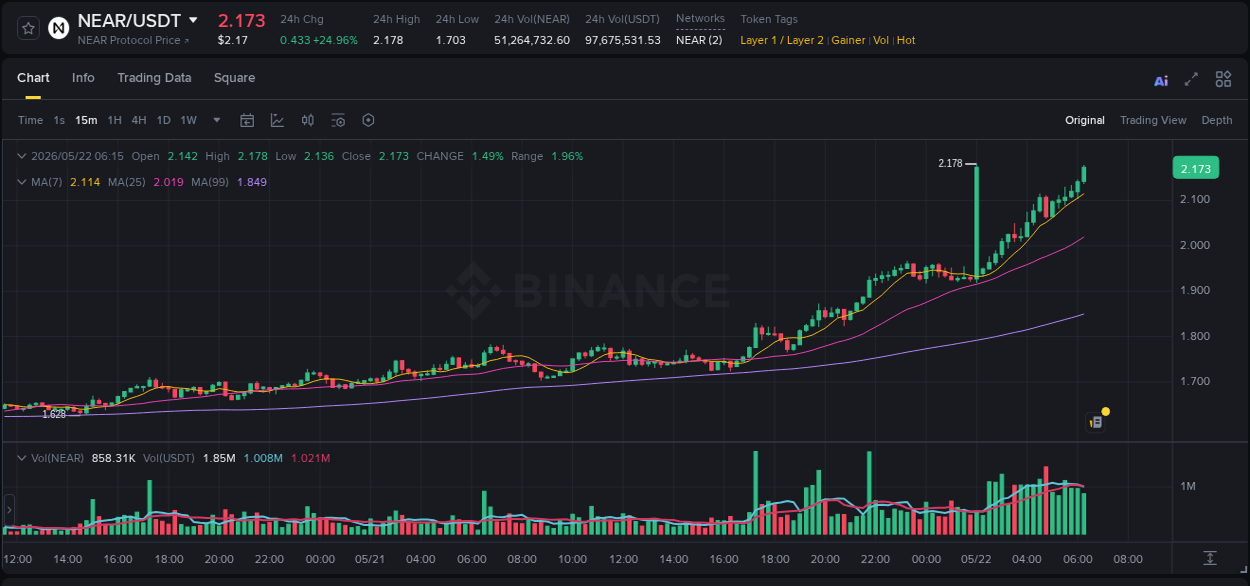
Task: Collapse the OHLC info row chevron
Action: pos(22,156)
